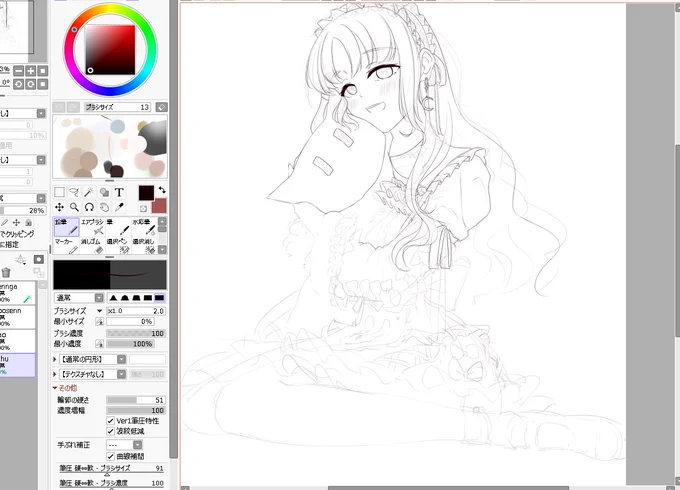Click the dark foreground color swatch

tap(146, 193)
